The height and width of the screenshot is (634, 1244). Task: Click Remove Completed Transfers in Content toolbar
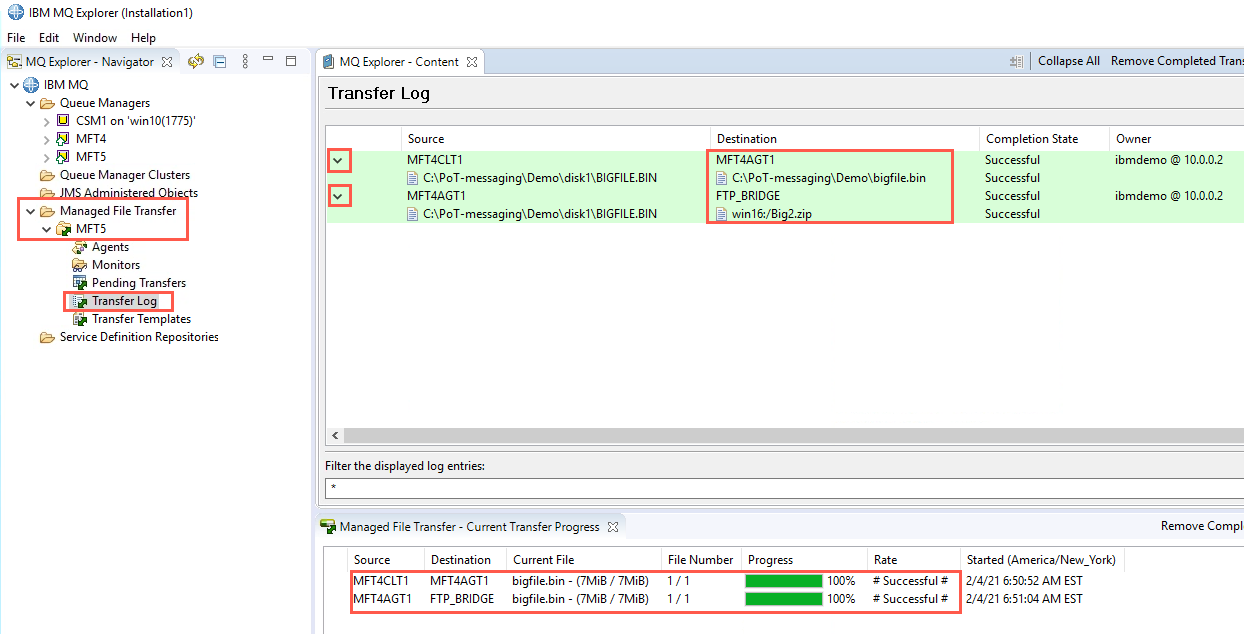(x=1177, y=61)
